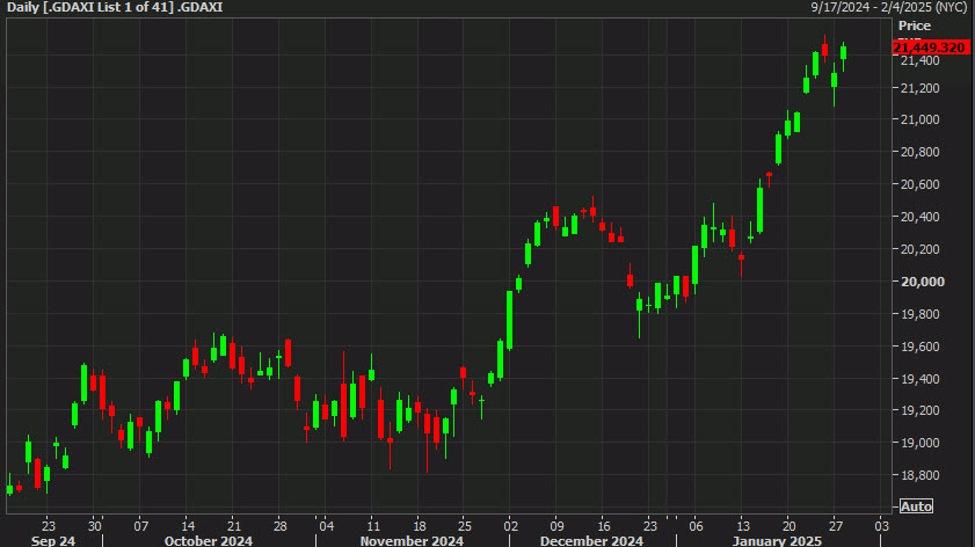Click the 18 date tick in November

pos(420,526)
